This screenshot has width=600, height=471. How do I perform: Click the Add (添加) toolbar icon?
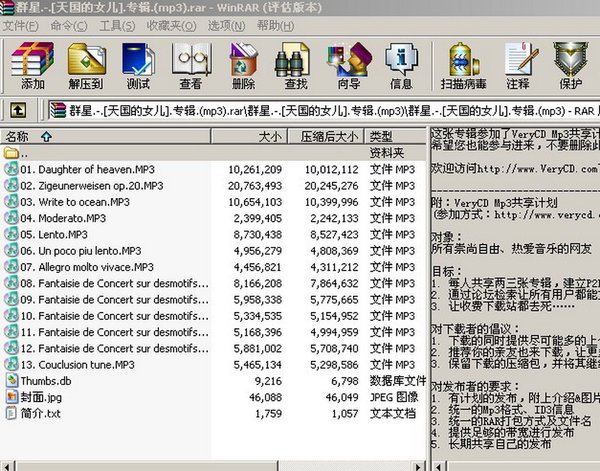[x=33, y=59]
